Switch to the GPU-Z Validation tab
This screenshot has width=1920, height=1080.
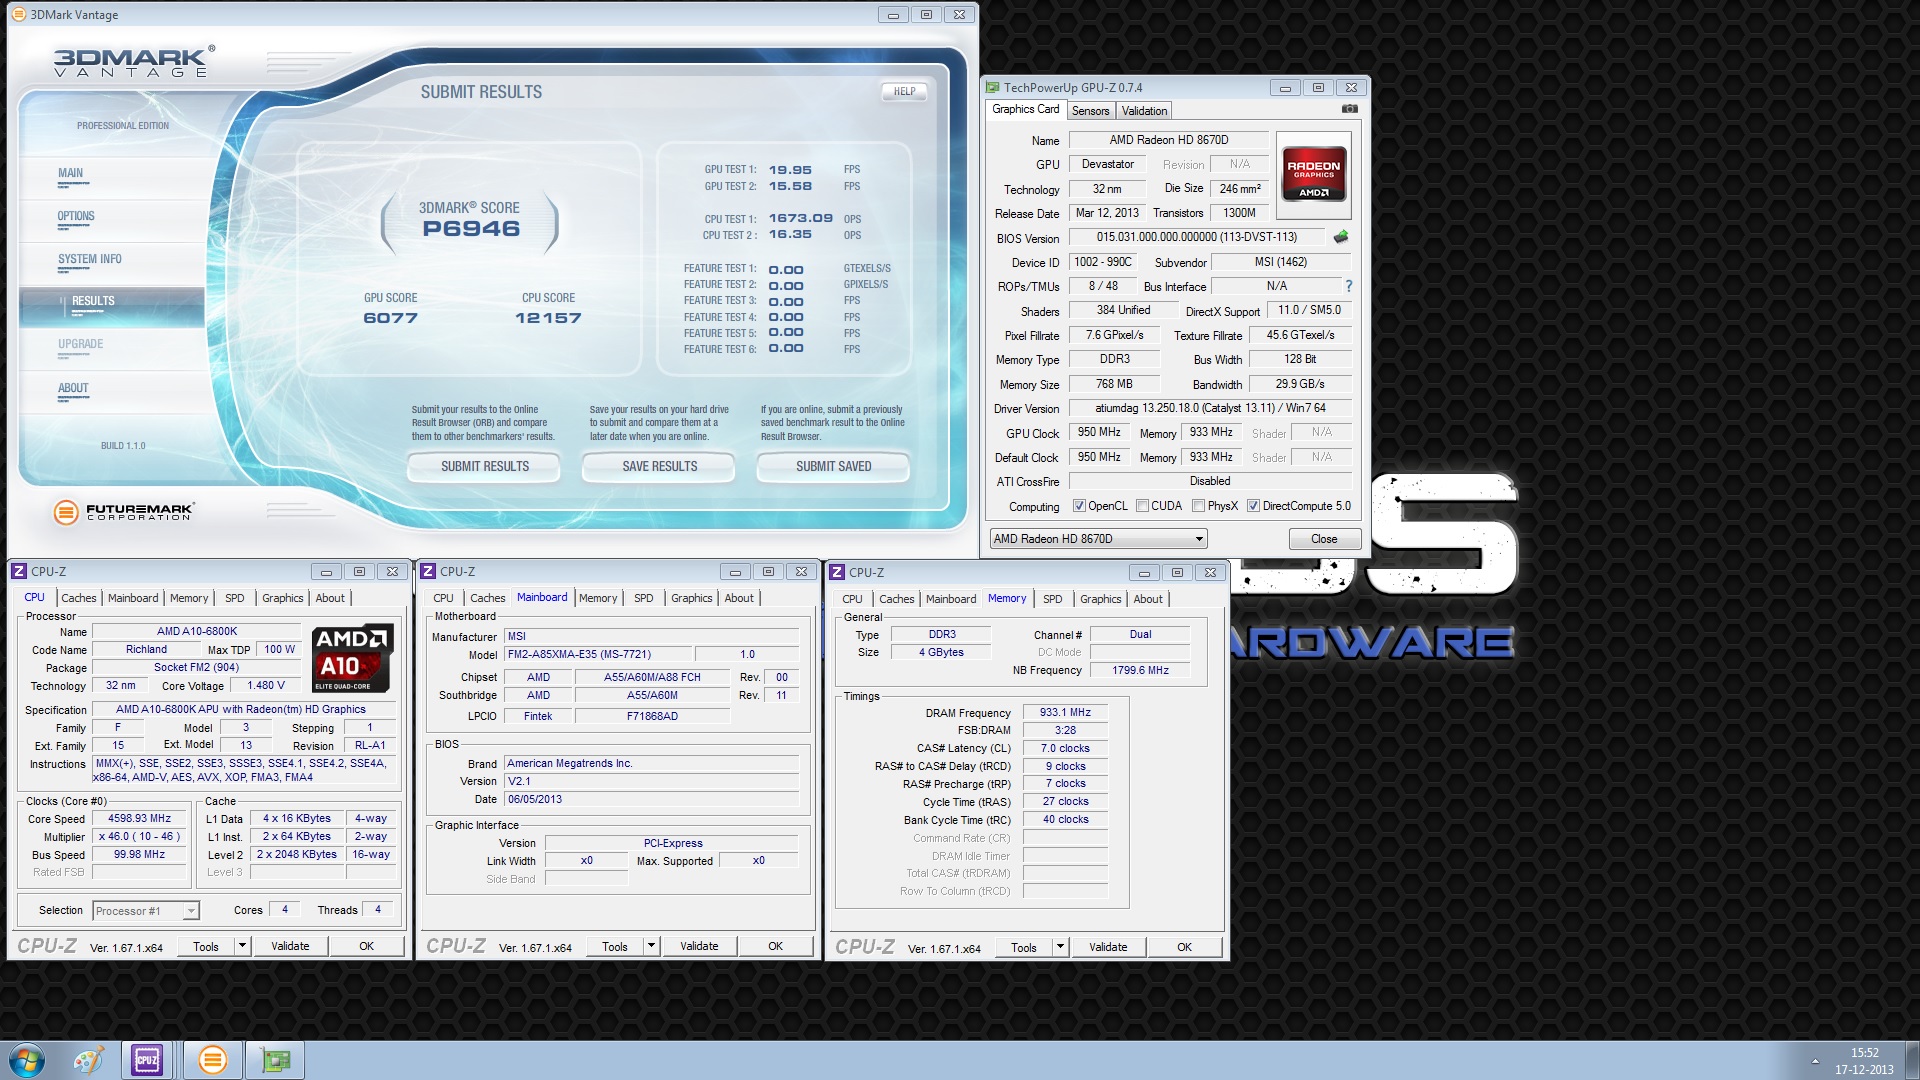tap(1143, 111)
